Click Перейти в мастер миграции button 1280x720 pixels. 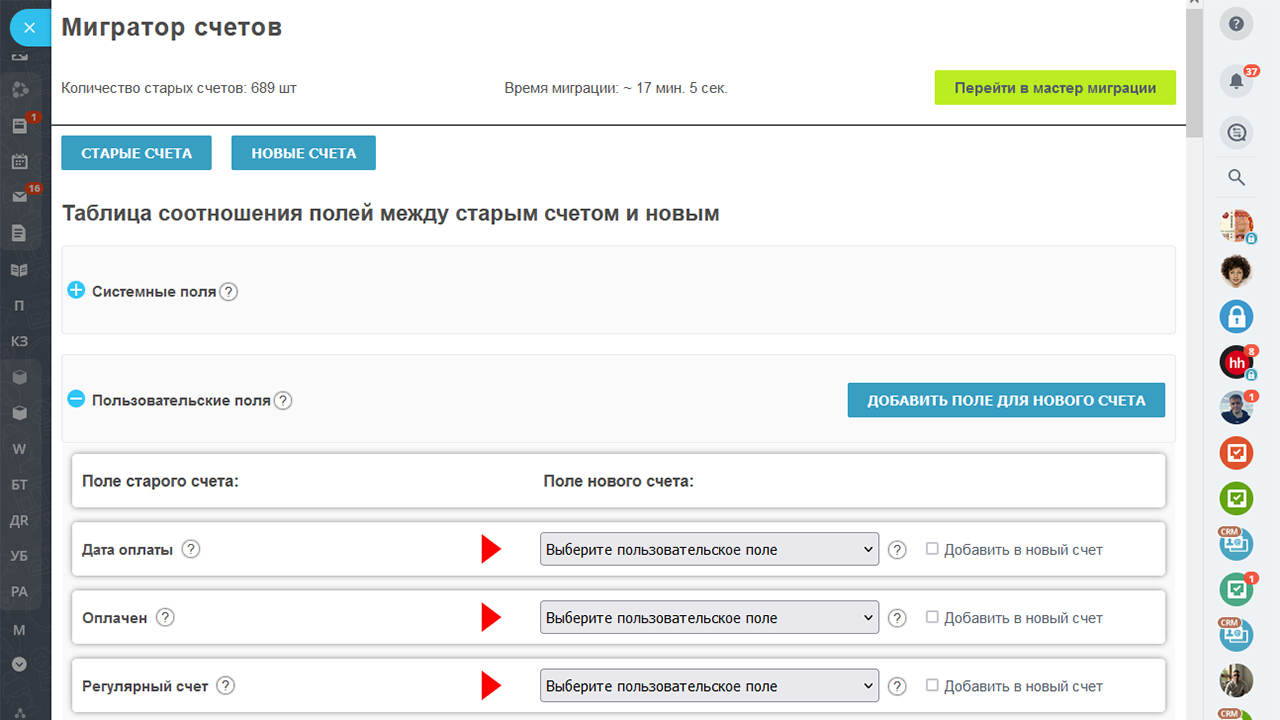point(1055,88)
